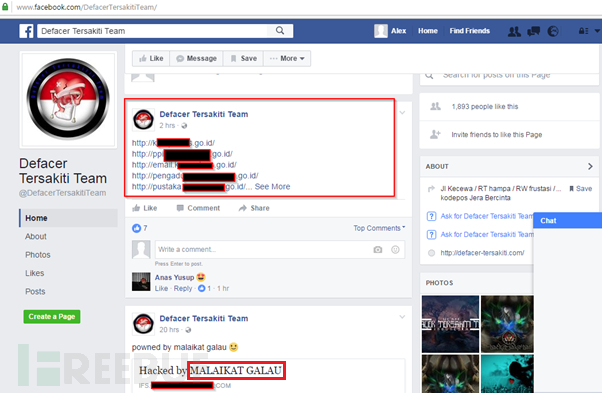
Task: Open the defacer-tersakiti.com website link
Action: (x=482, y=253)
